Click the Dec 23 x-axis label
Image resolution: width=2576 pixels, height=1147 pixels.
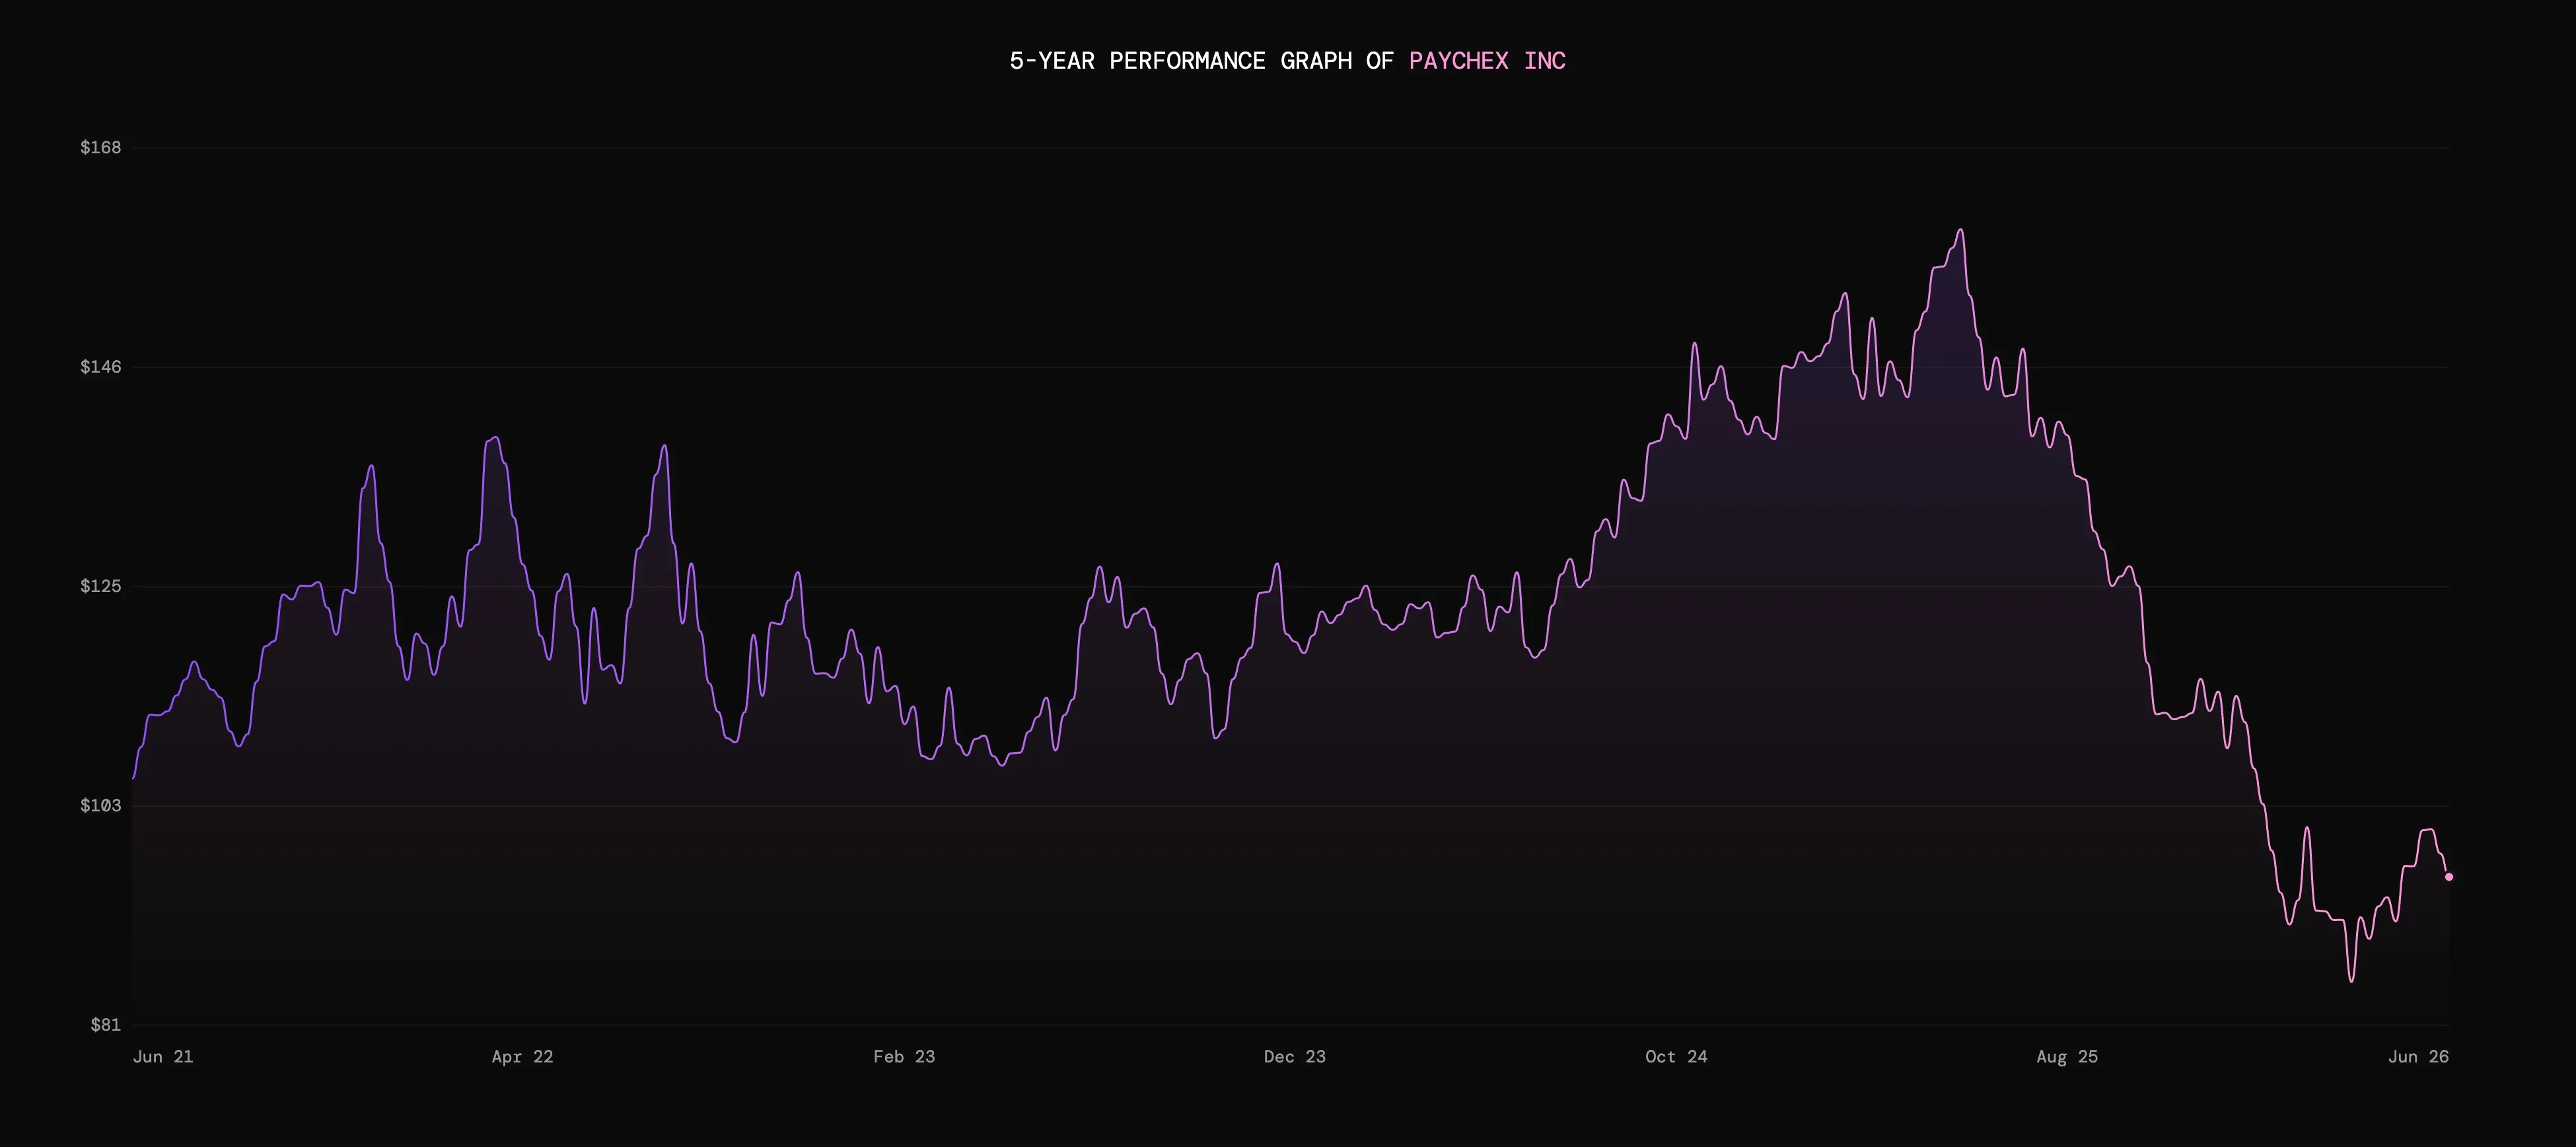pyautogui.click(x=1295, y=1056)
